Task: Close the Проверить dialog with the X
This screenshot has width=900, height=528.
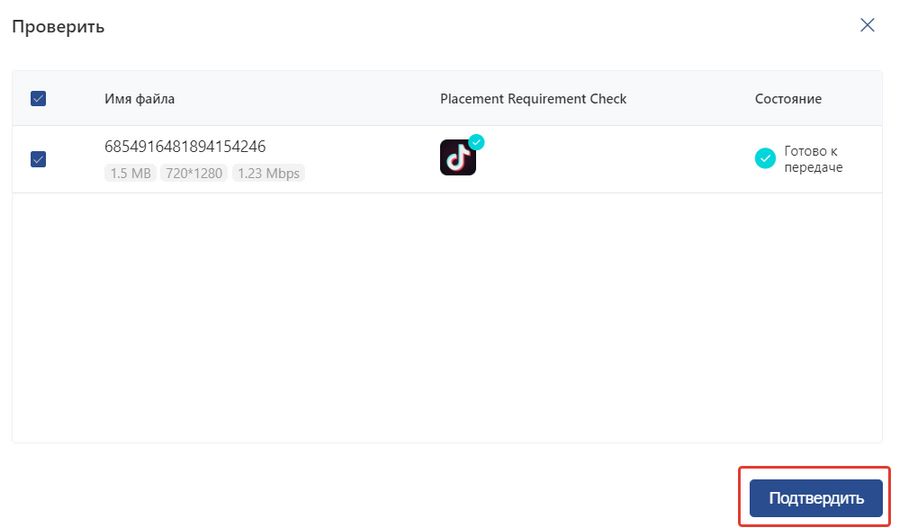Action: (x=867, y=25)
